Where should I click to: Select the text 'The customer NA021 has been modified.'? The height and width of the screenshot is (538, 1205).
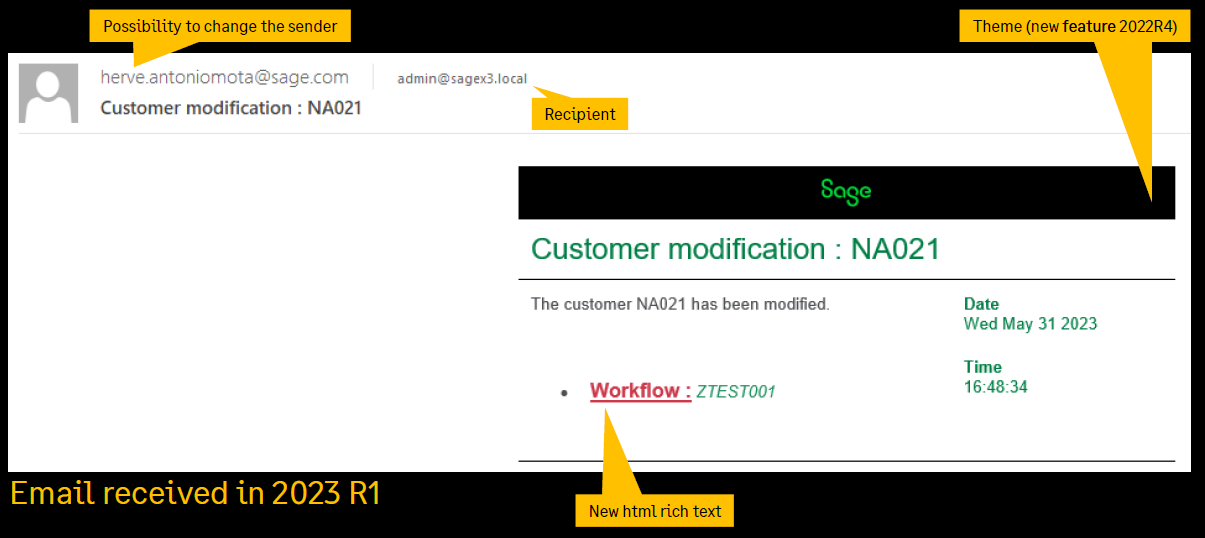coord(680,304)
